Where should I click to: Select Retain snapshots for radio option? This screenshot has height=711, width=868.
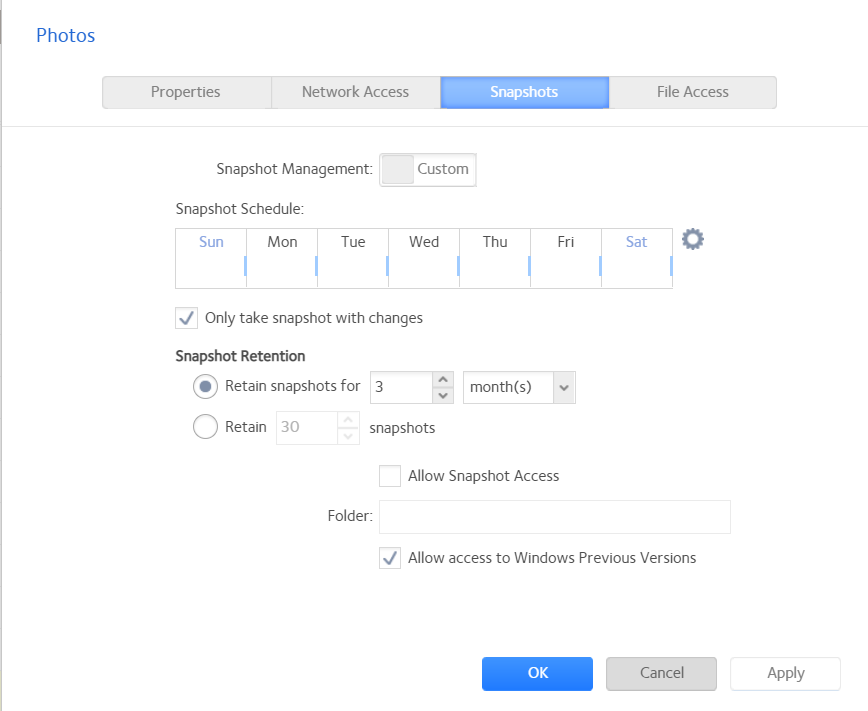pos(205,386)
